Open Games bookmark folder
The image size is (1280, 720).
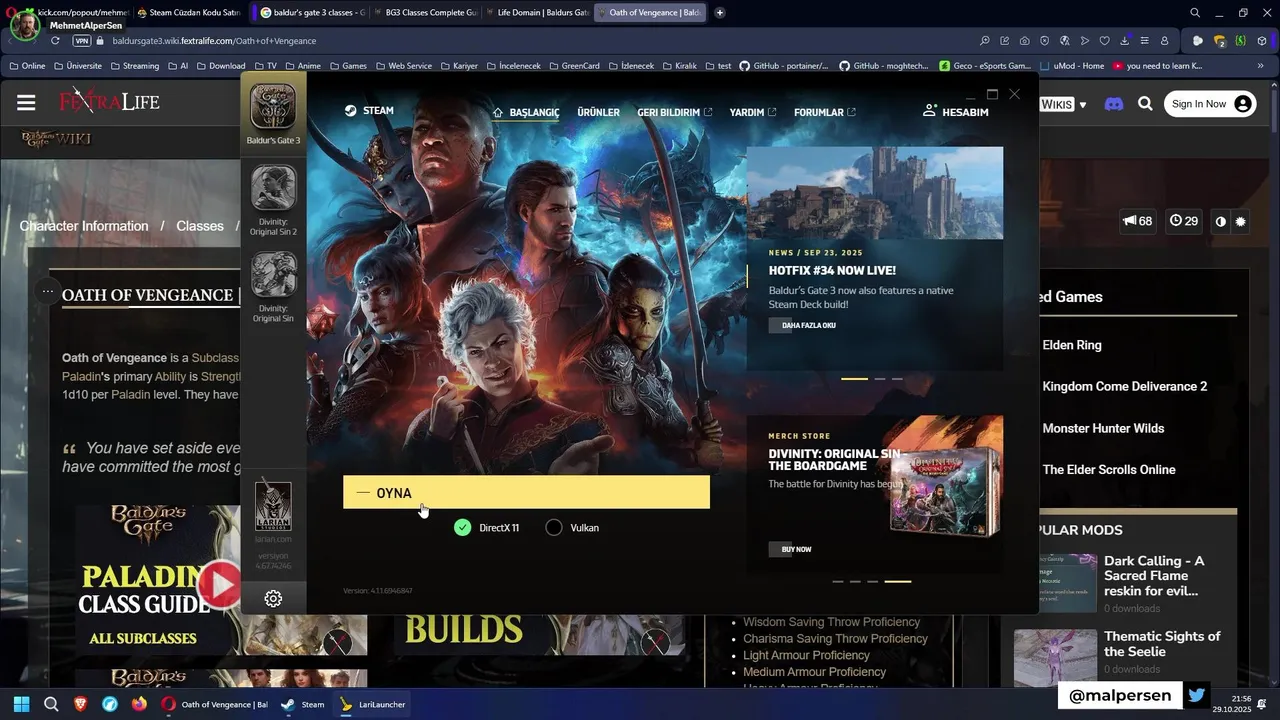[348, 66]
